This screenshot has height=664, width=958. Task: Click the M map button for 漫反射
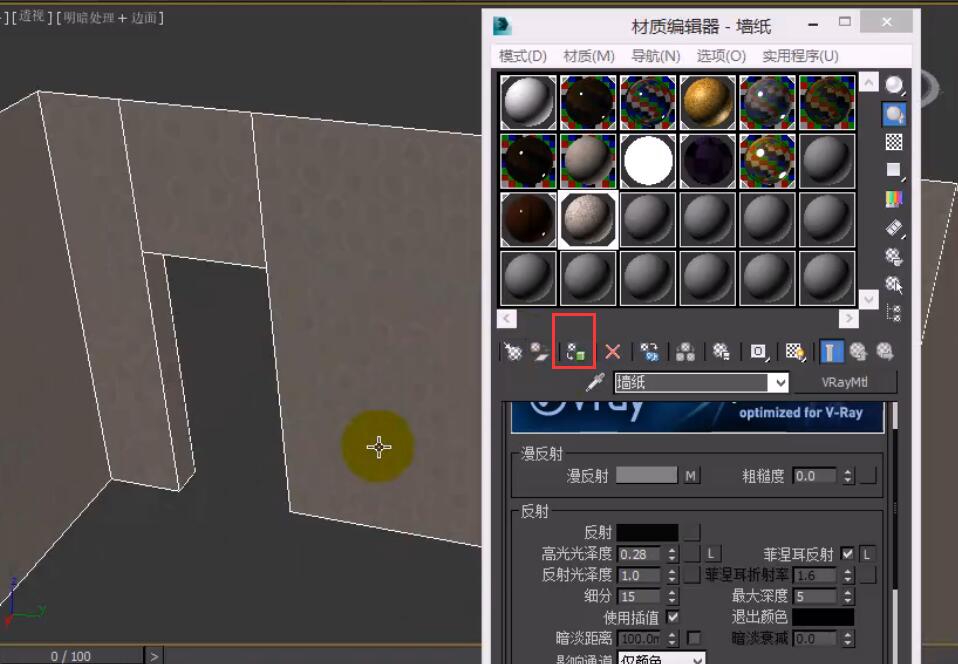click(690, 475)
